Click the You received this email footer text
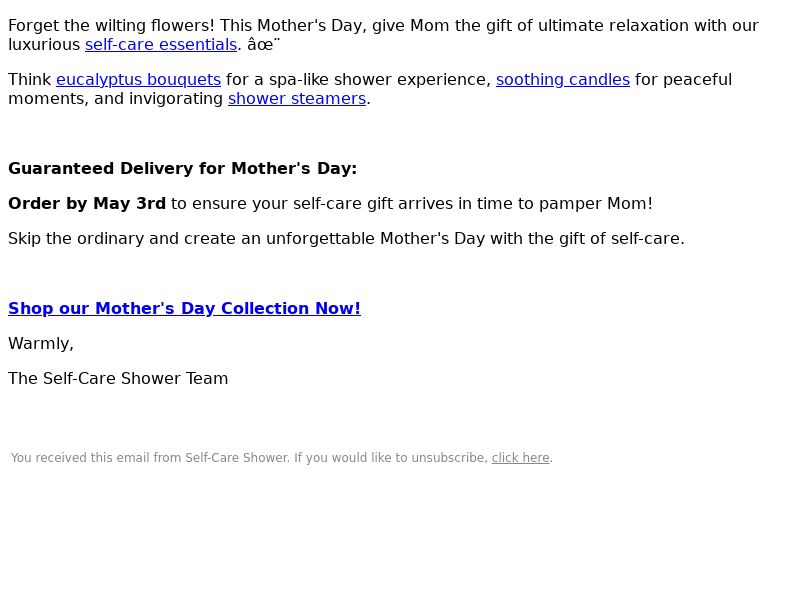Image resolution: width=800 pixels, height=600 pixels. click(x=249, y=458)
